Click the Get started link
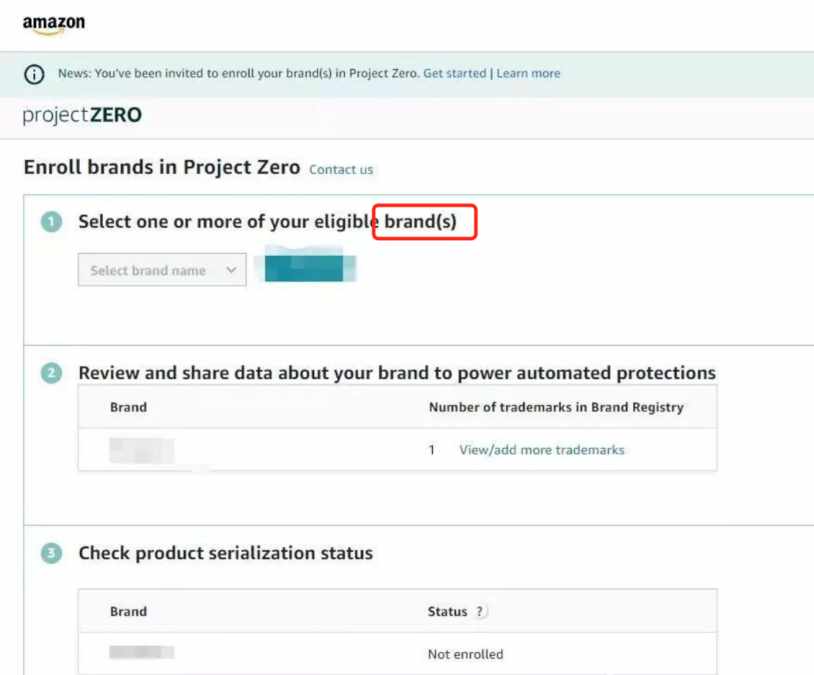Viewport: 814px width, 675px height. pos(455,73)
